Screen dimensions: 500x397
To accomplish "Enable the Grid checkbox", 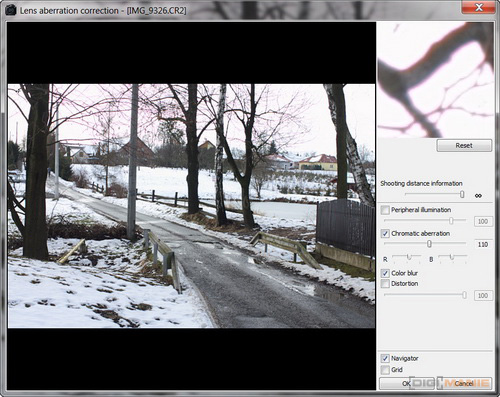I will coord(385,370).
